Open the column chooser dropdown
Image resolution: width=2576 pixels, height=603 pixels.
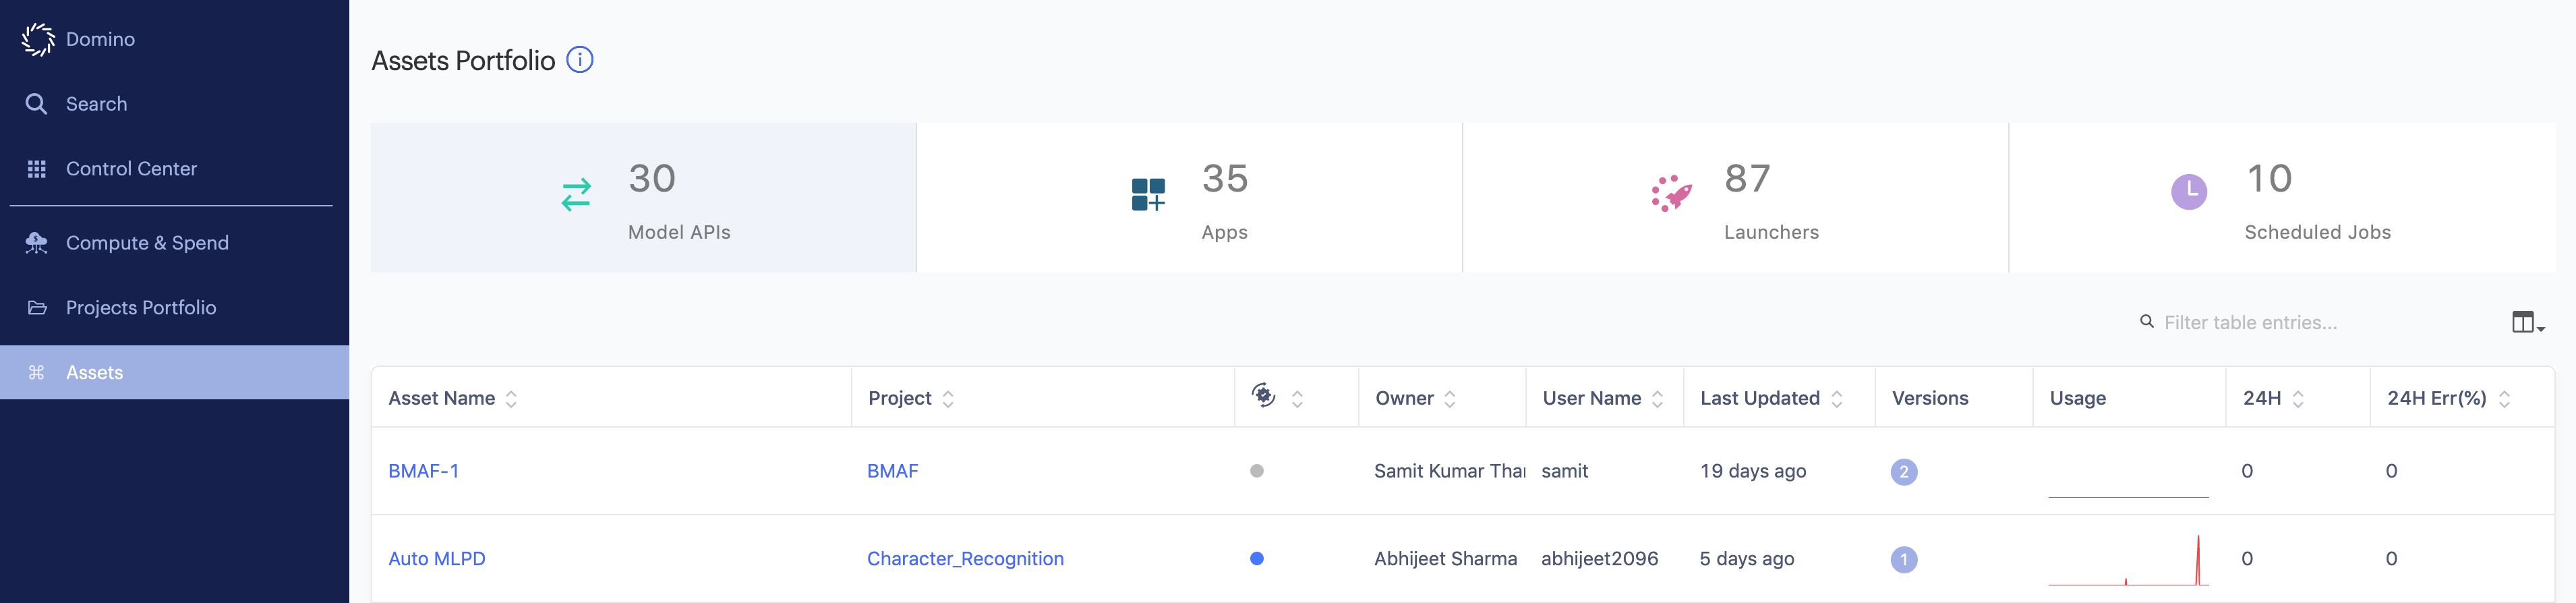pos(2527,323)
